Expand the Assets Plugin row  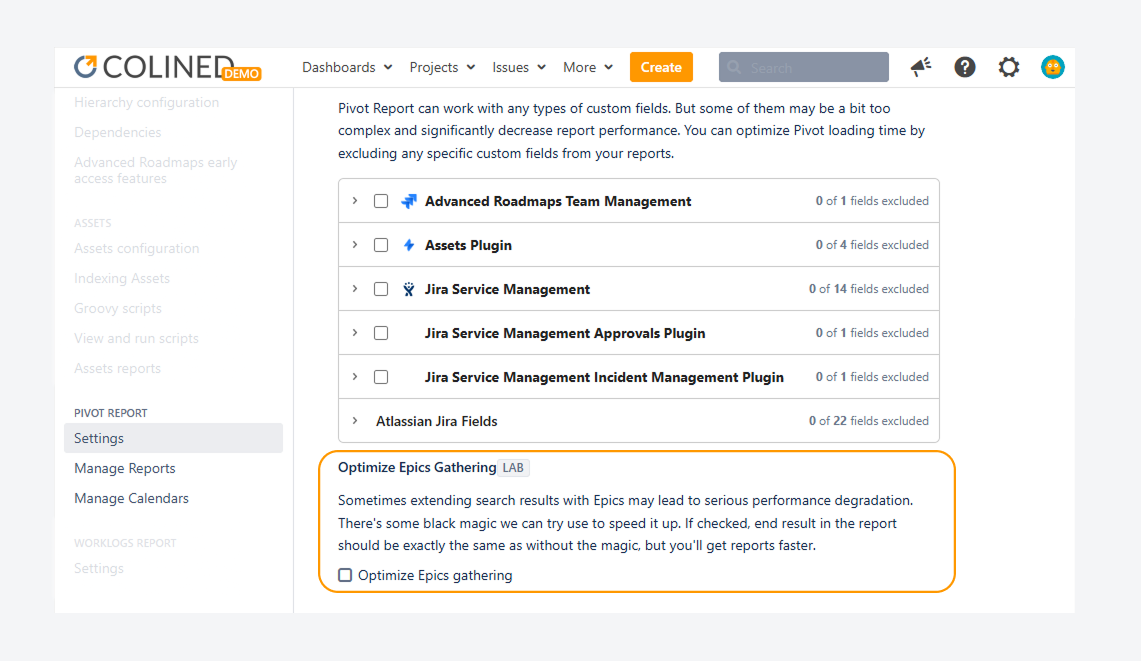click(355, 245)
